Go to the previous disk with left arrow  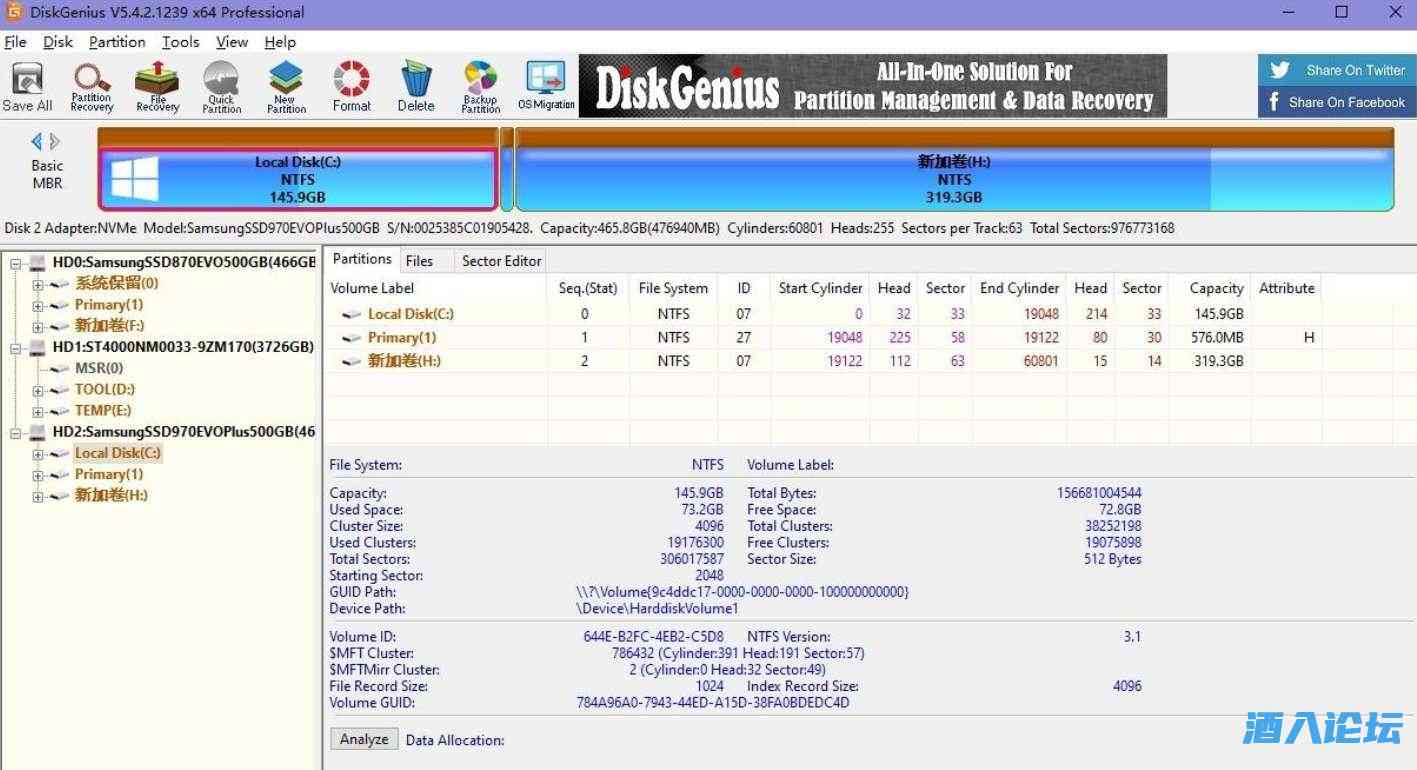click(x=37, y=141)
